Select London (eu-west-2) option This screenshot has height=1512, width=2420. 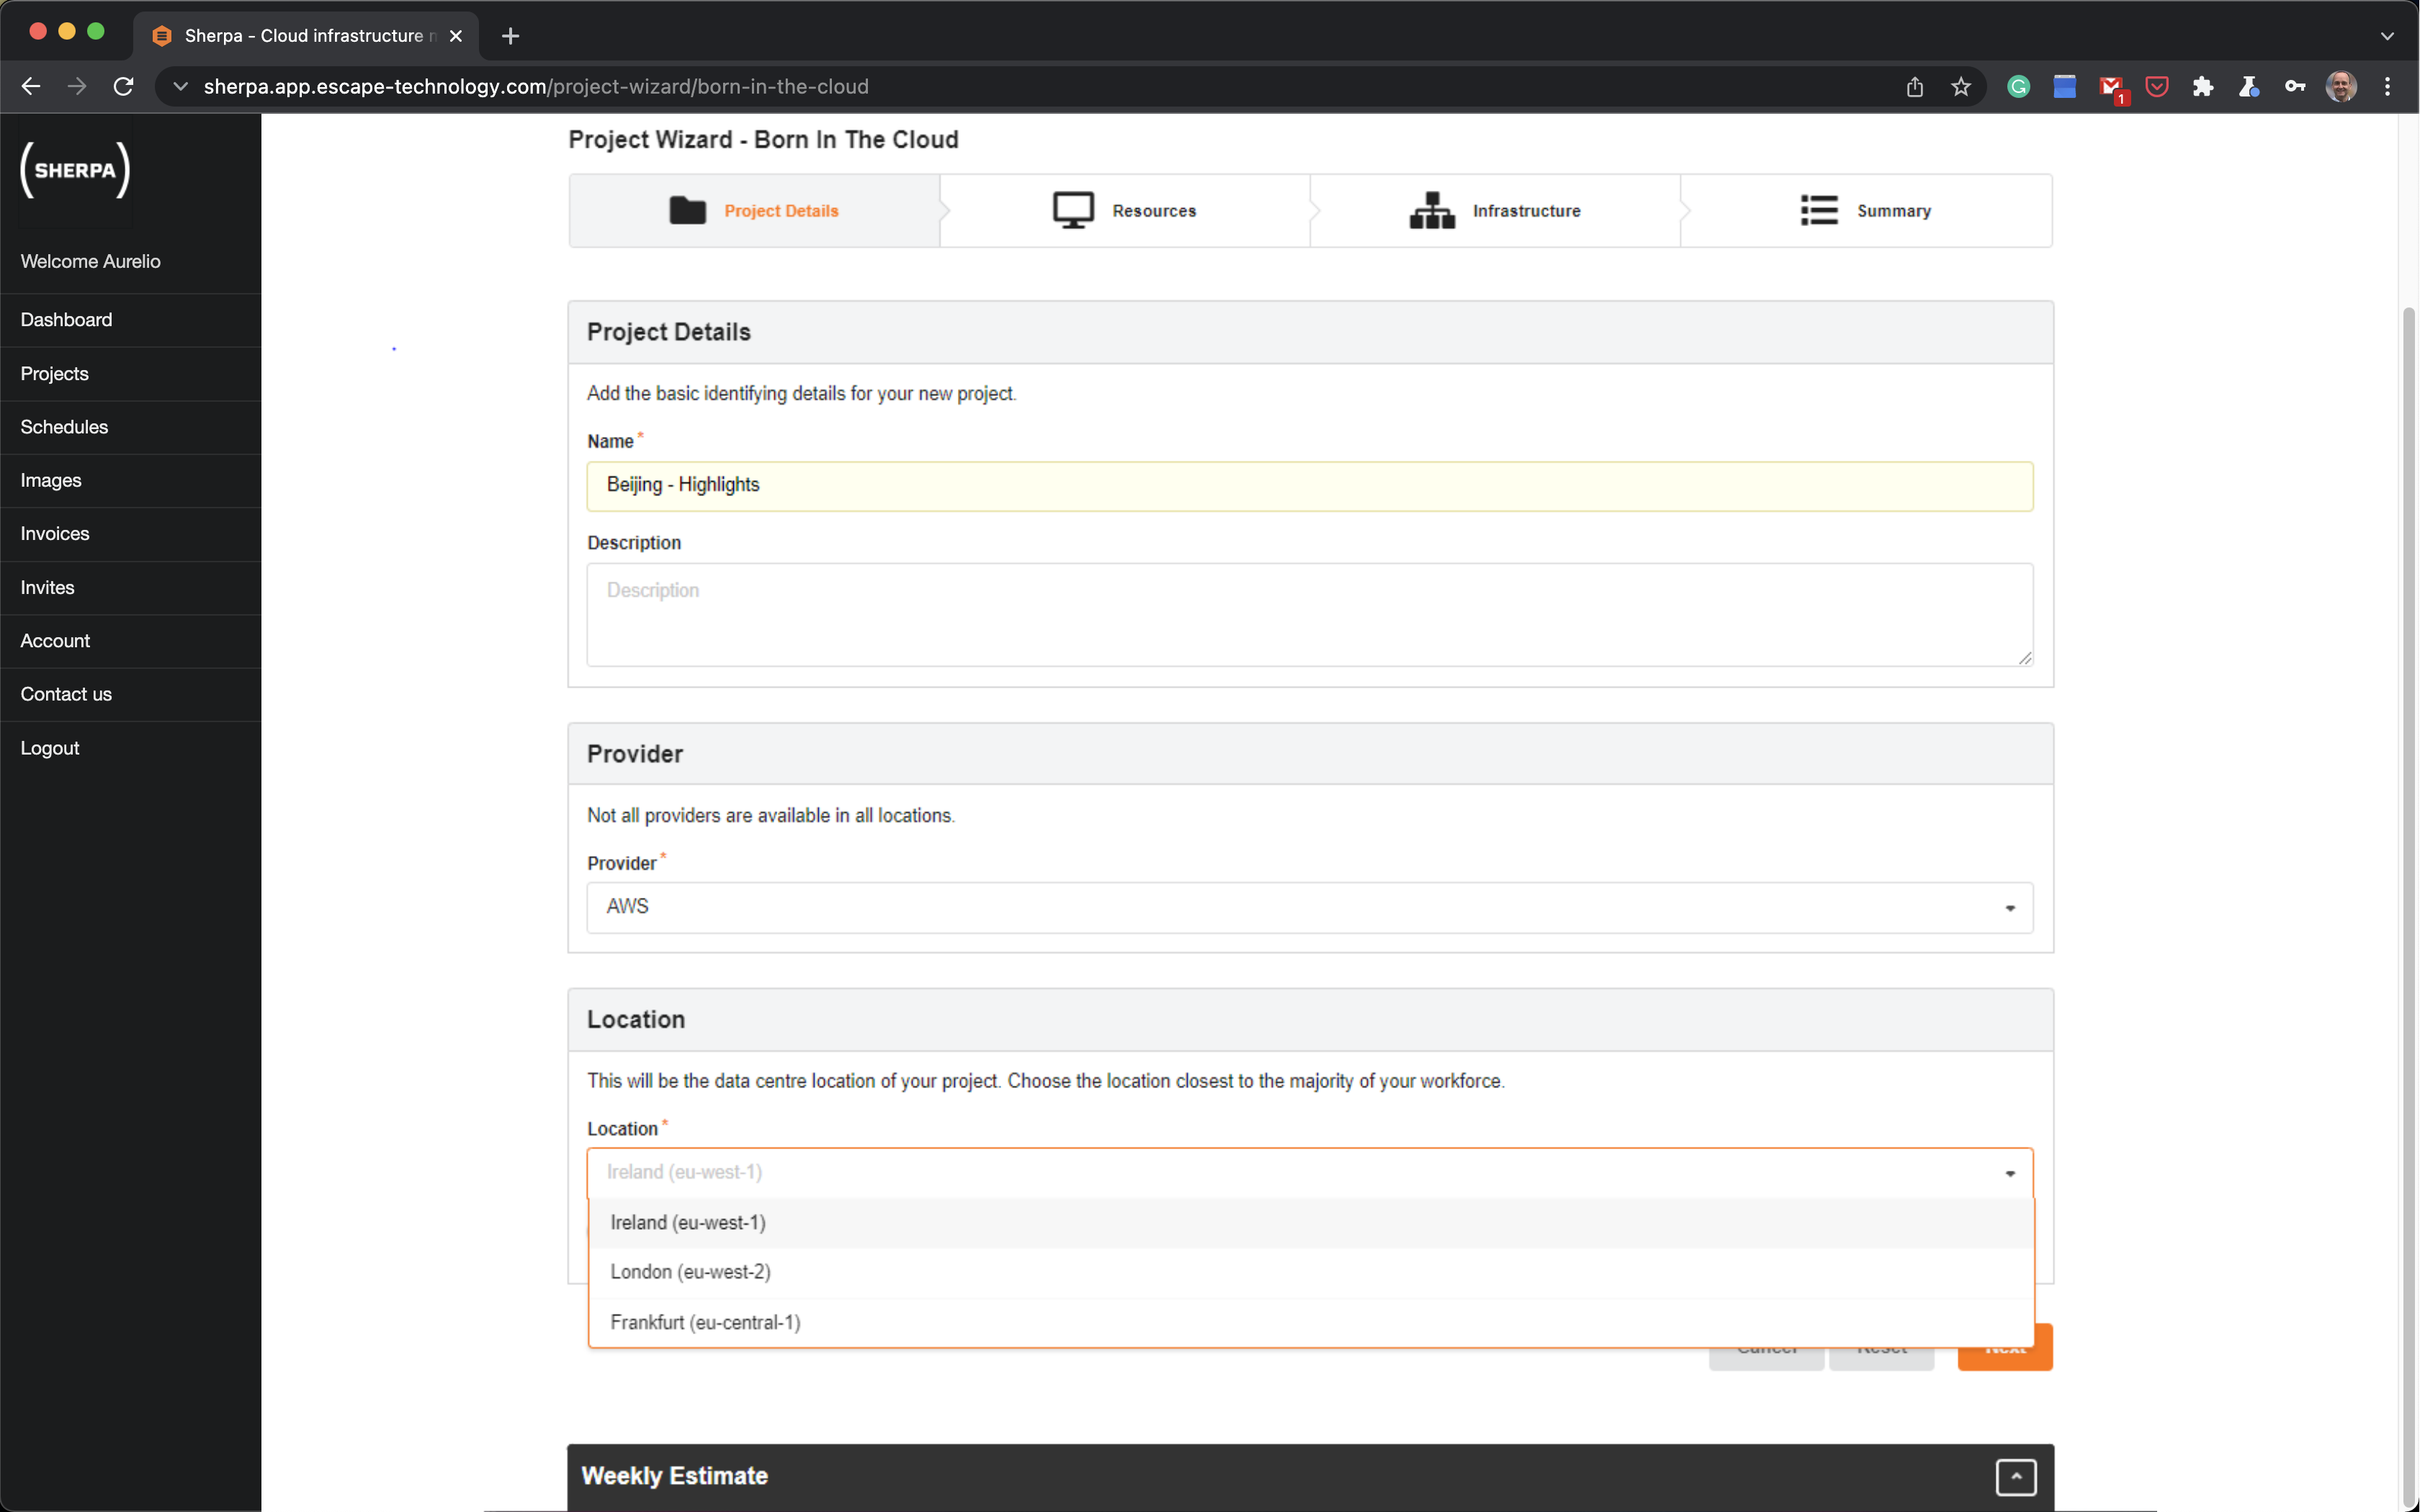coord(690,1272)
